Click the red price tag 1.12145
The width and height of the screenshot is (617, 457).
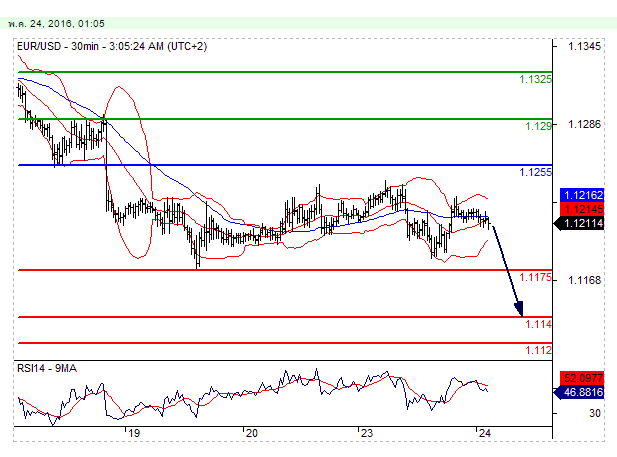582,209
